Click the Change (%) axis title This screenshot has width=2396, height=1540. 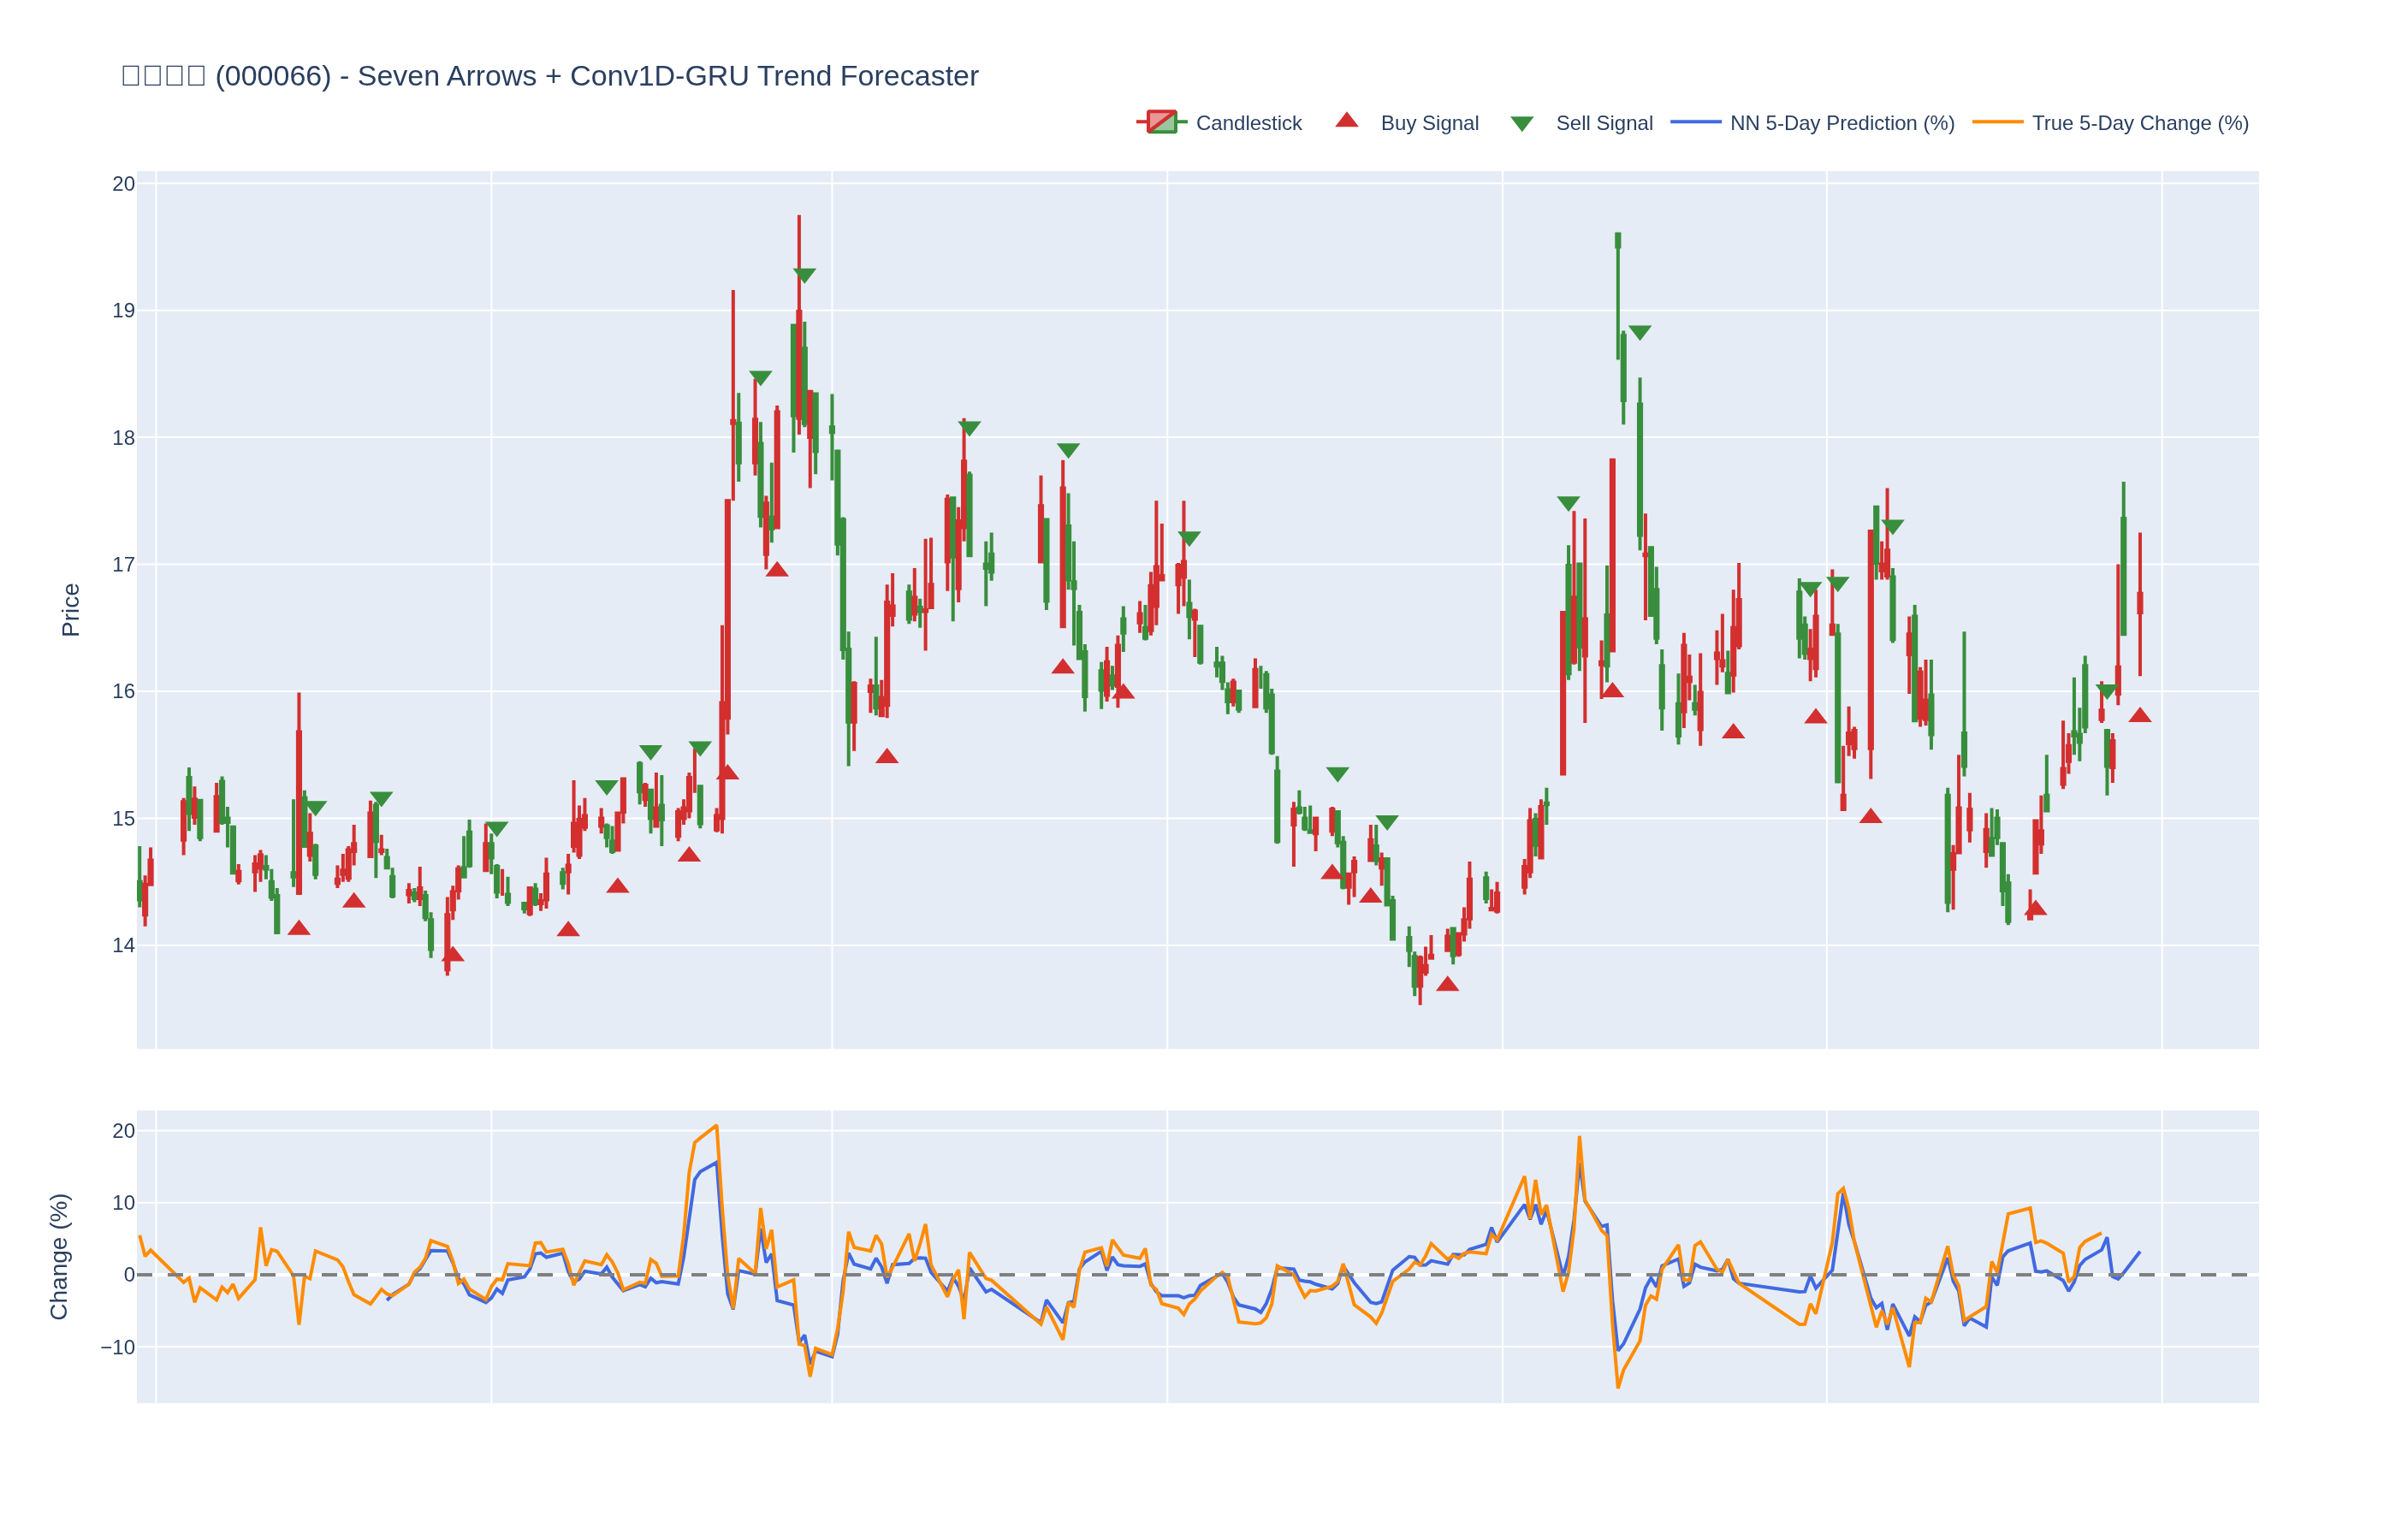coord(59,1256)
